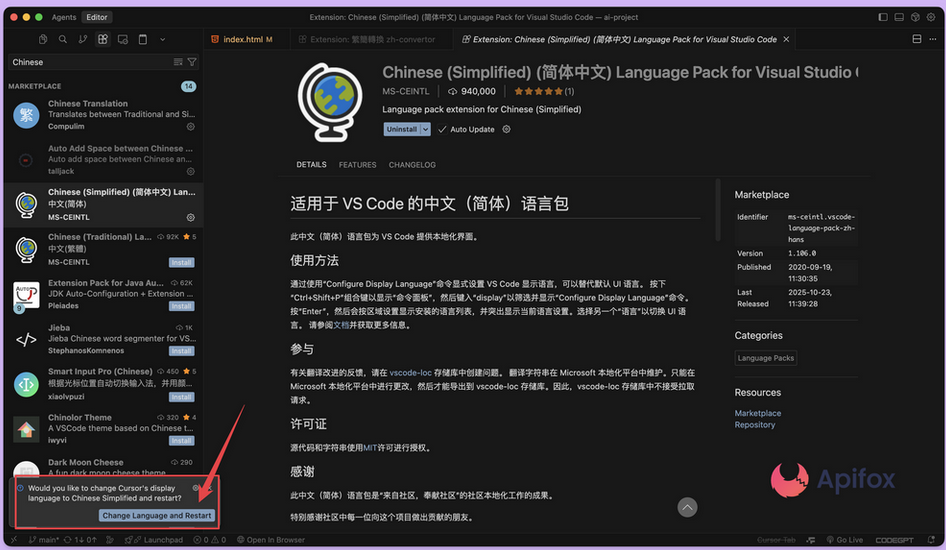Install the Extension Pack for Java Auto Config

(x=182, y=306)
